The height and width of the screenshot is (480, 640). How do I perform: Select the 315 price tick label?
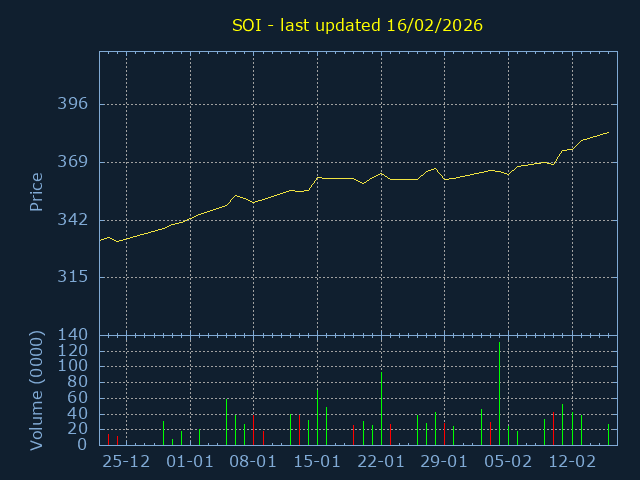pyautogui.click(x=75, y=277)
